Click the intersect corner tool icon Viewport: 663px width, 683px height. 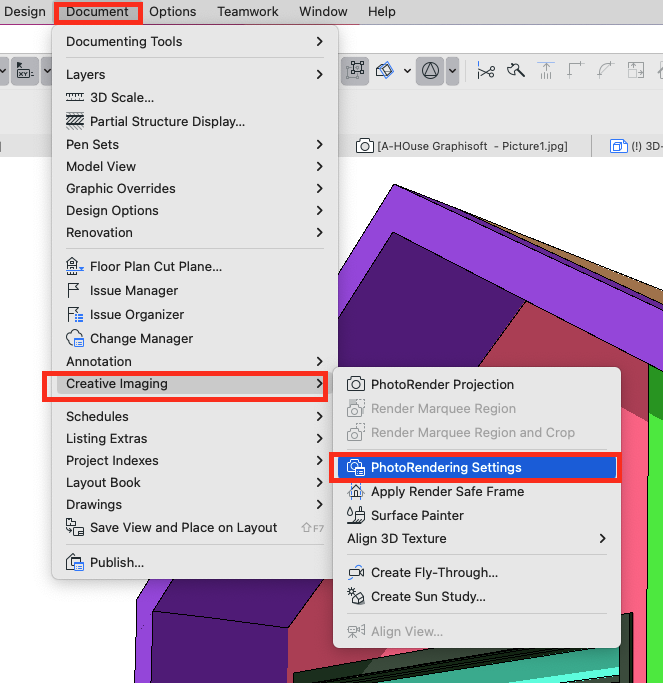(575, 71)
